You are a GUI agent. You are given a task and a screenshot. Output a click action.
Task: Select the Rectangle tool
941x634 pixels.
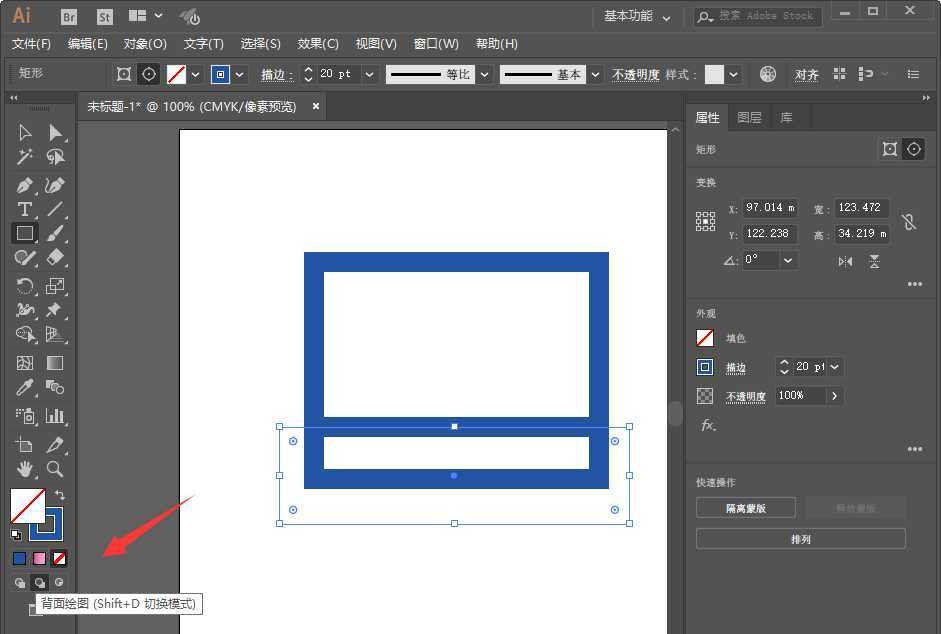(24, 233)
